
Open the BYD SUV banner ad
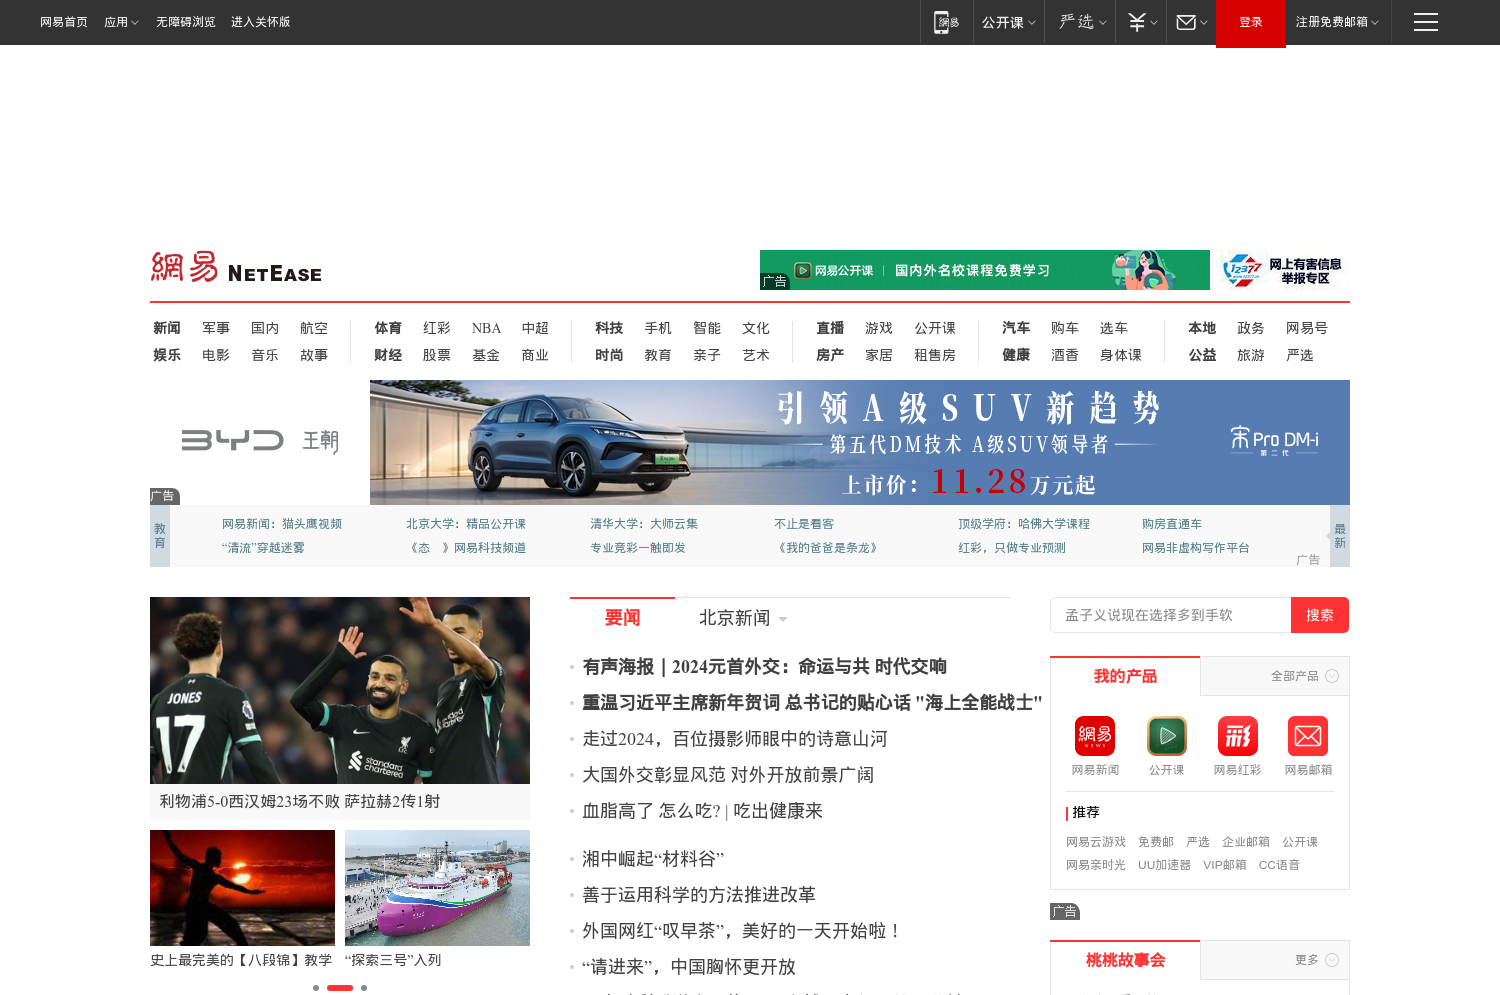(860, 442)
